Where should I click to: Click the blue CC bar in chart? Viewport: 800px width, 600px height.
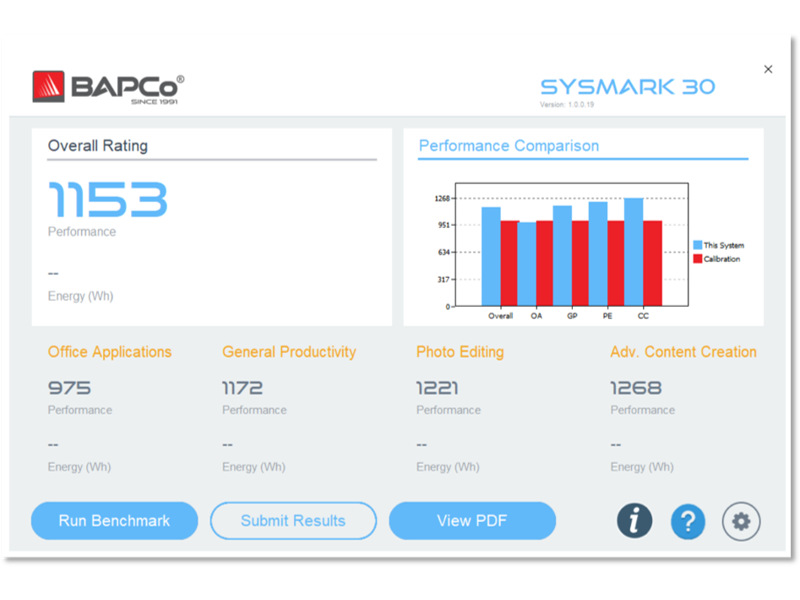pyautogui.click(x=634, y=252)
